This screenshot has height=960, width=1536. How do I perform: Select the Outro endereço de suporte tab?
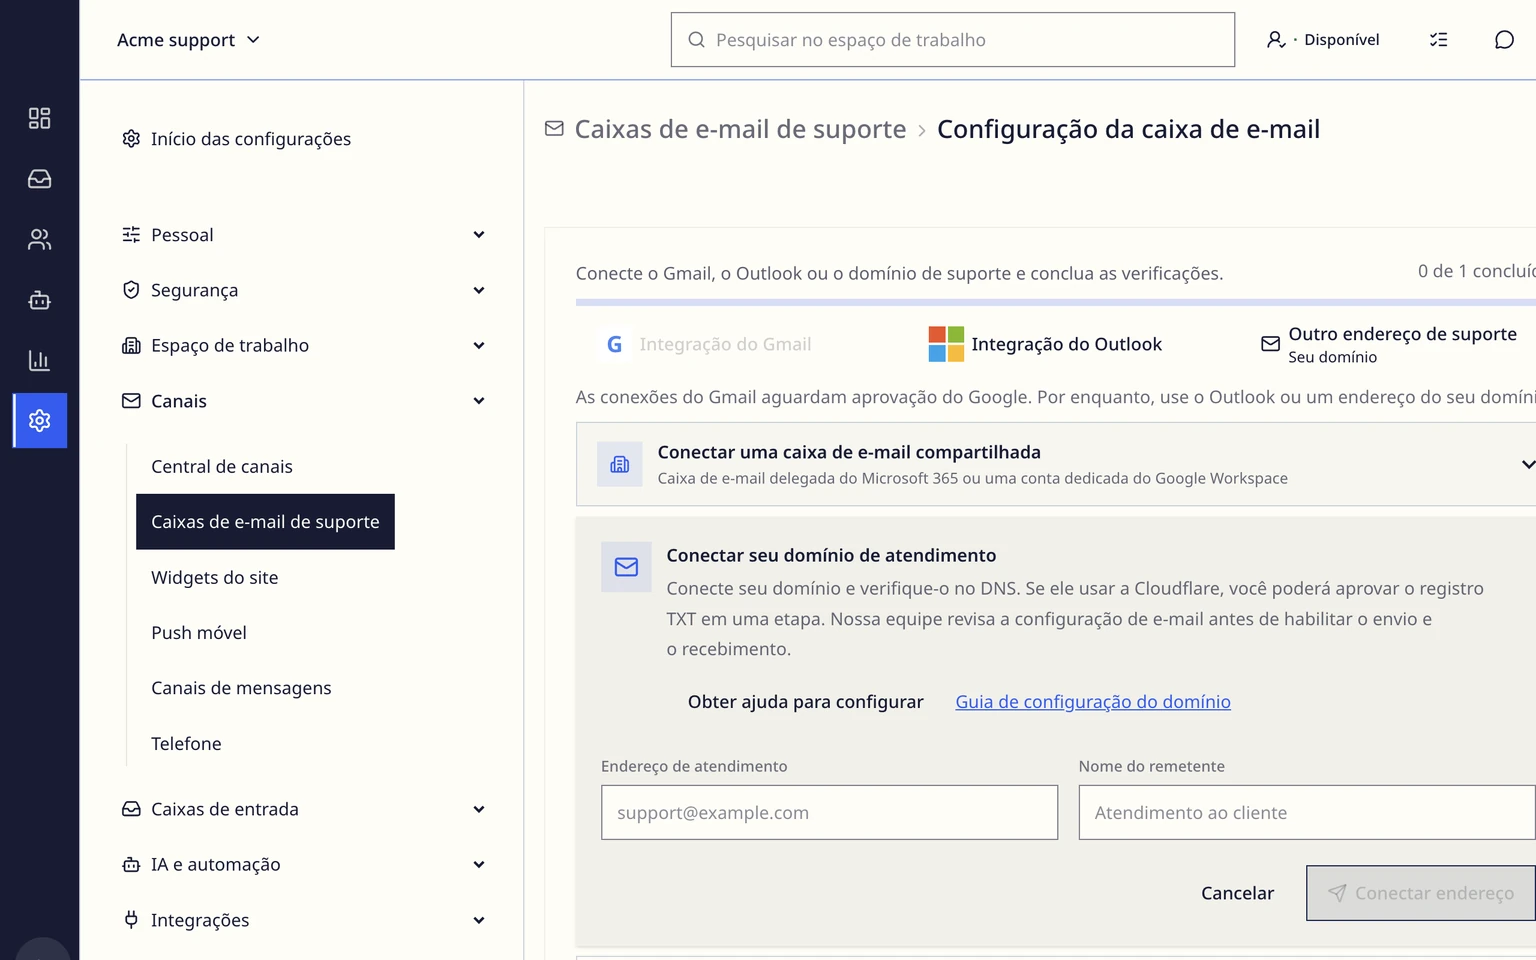1389,344
